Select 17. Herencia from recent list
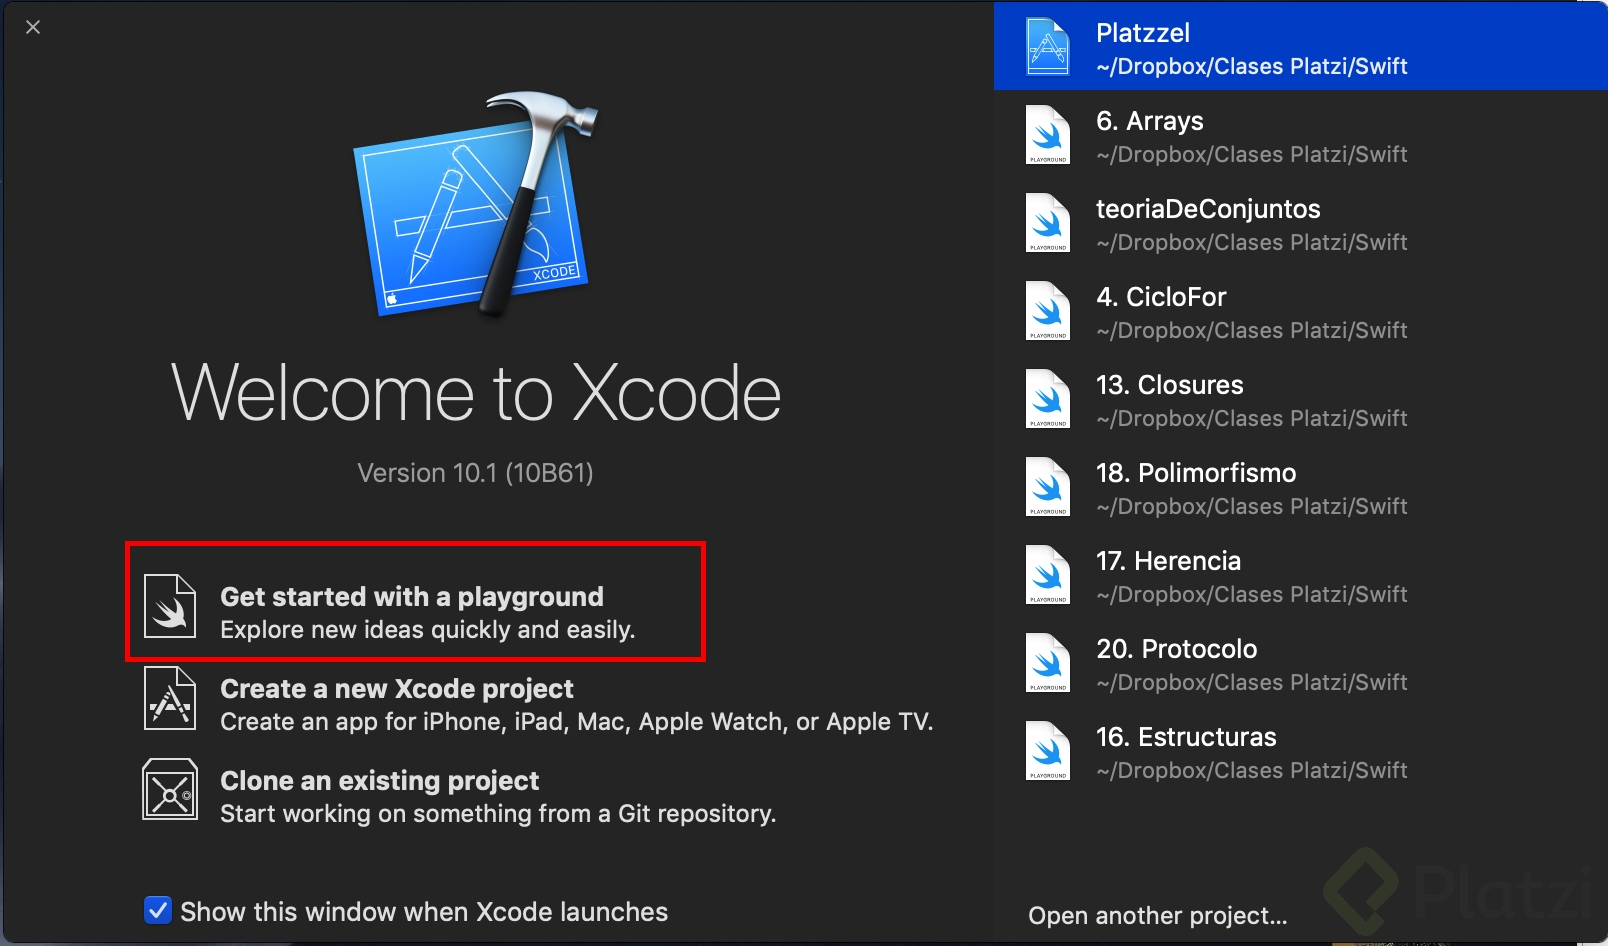This screenshot has width=1608, height=946. tap(1168, 561)
